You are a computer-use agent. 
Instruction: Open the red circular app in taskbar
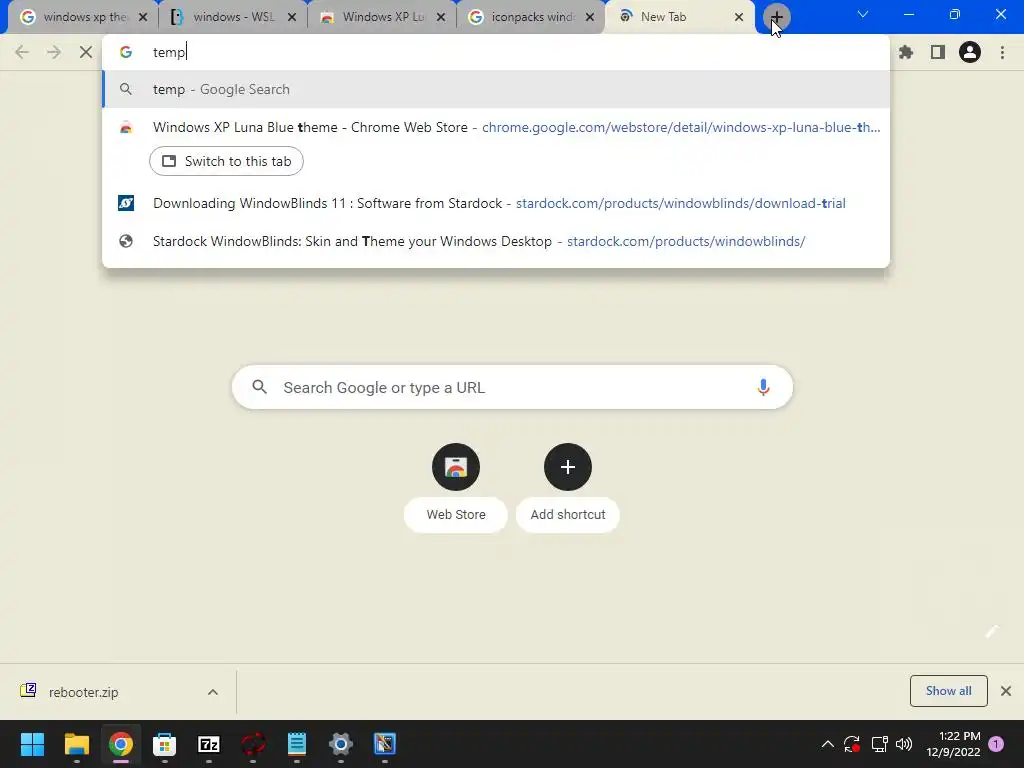pos(253,744)
